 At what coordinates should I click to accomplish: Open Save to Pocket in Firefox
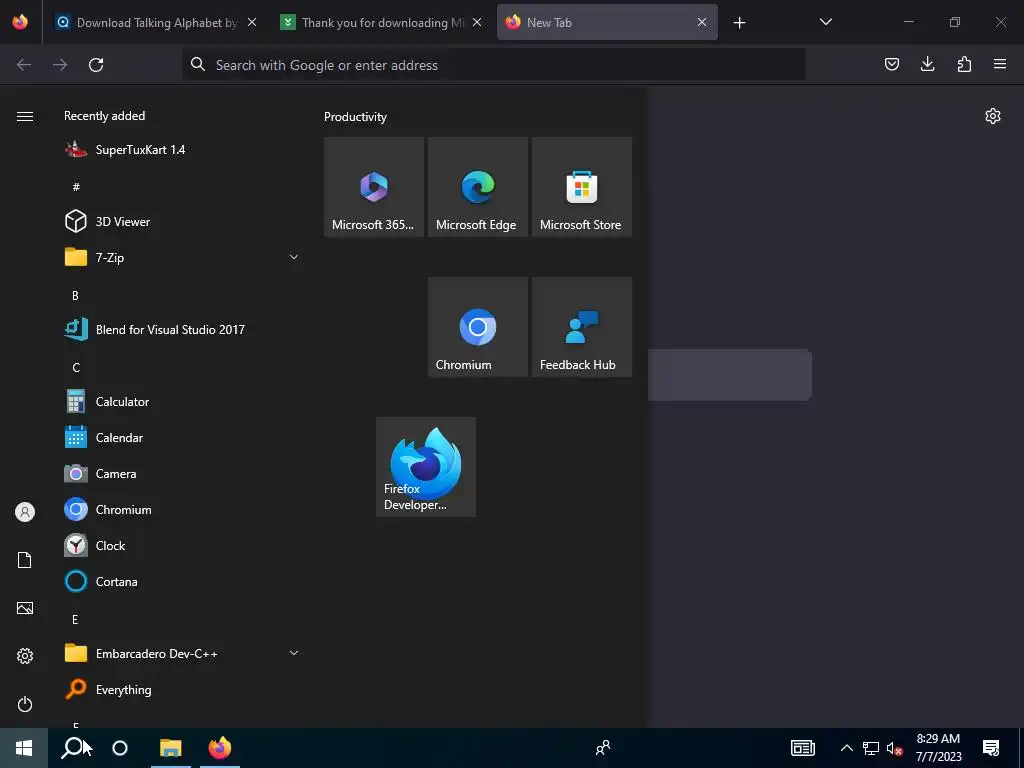pyautogui.click(x=891, y=64)
